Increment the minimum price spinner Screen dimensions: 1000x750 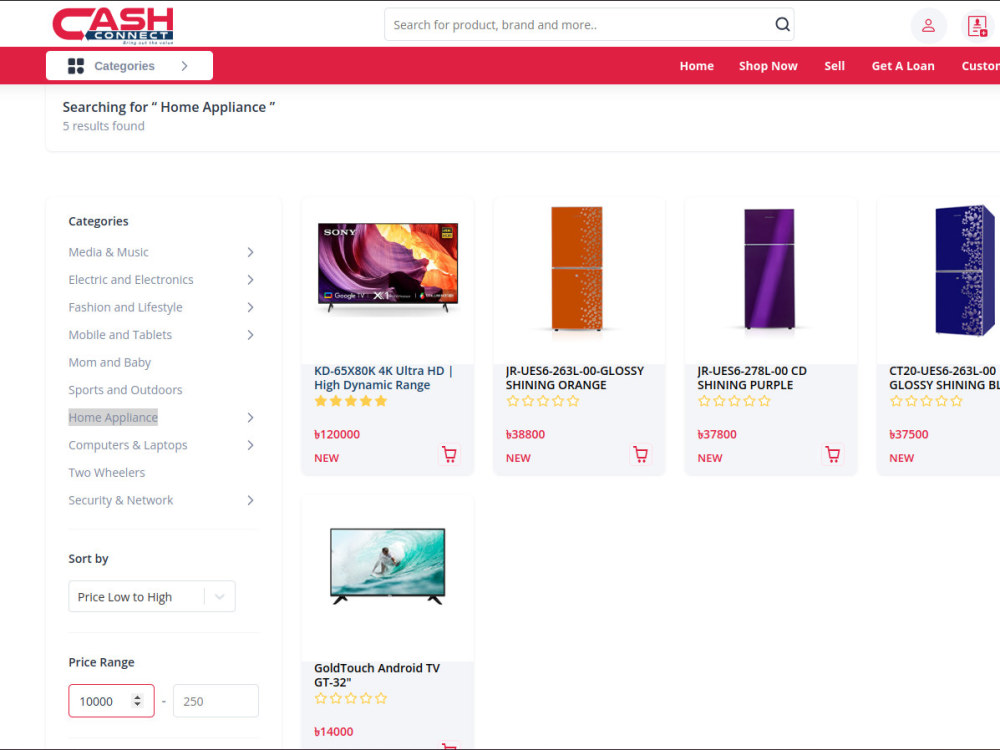[137, 697]
